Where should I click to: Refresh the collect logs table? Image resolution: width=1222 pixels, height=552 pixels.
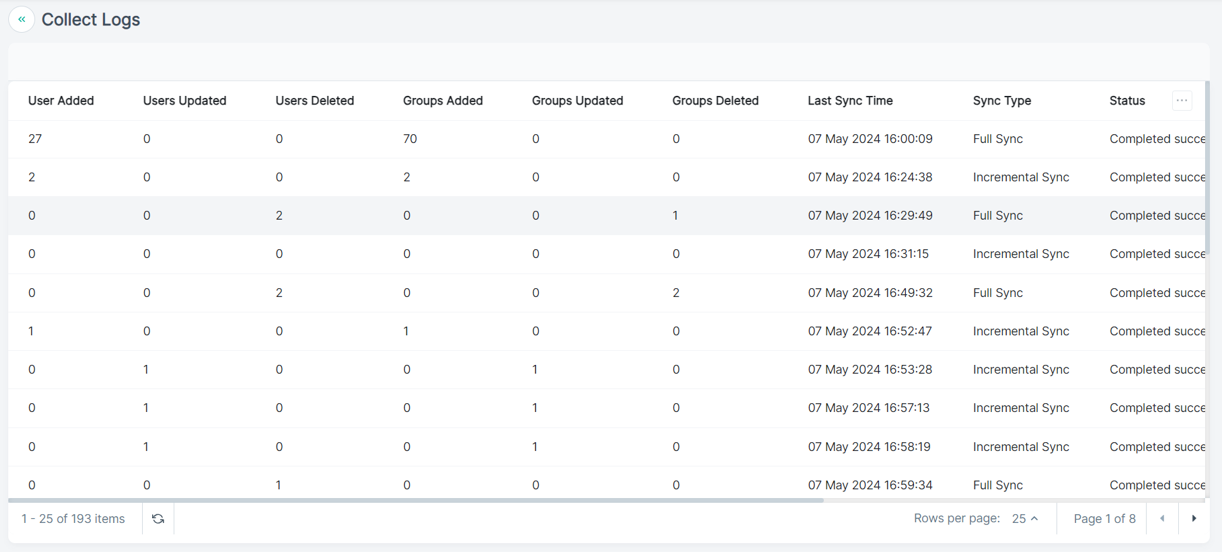tap(158, 518)
